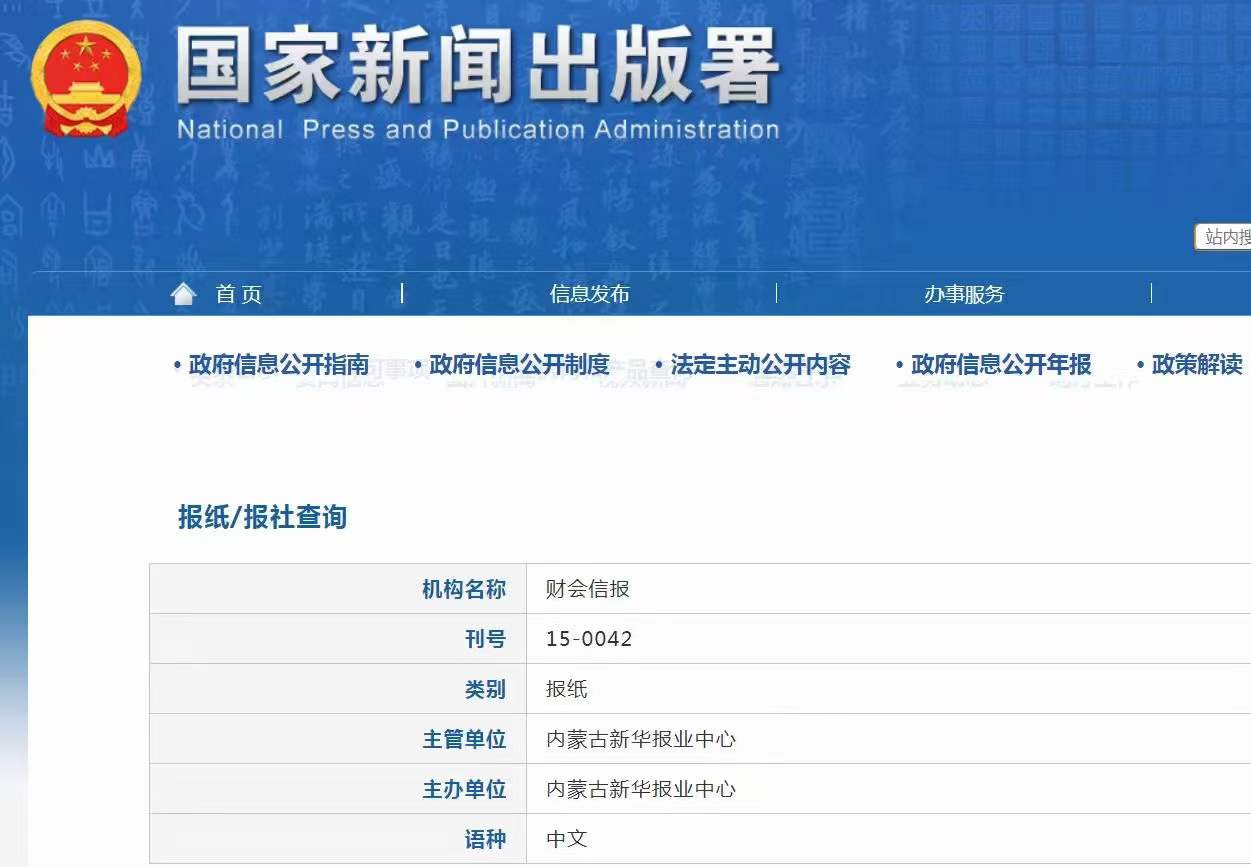Click the home icon beside 首页

pyautogui.click(x=184, y=293)
